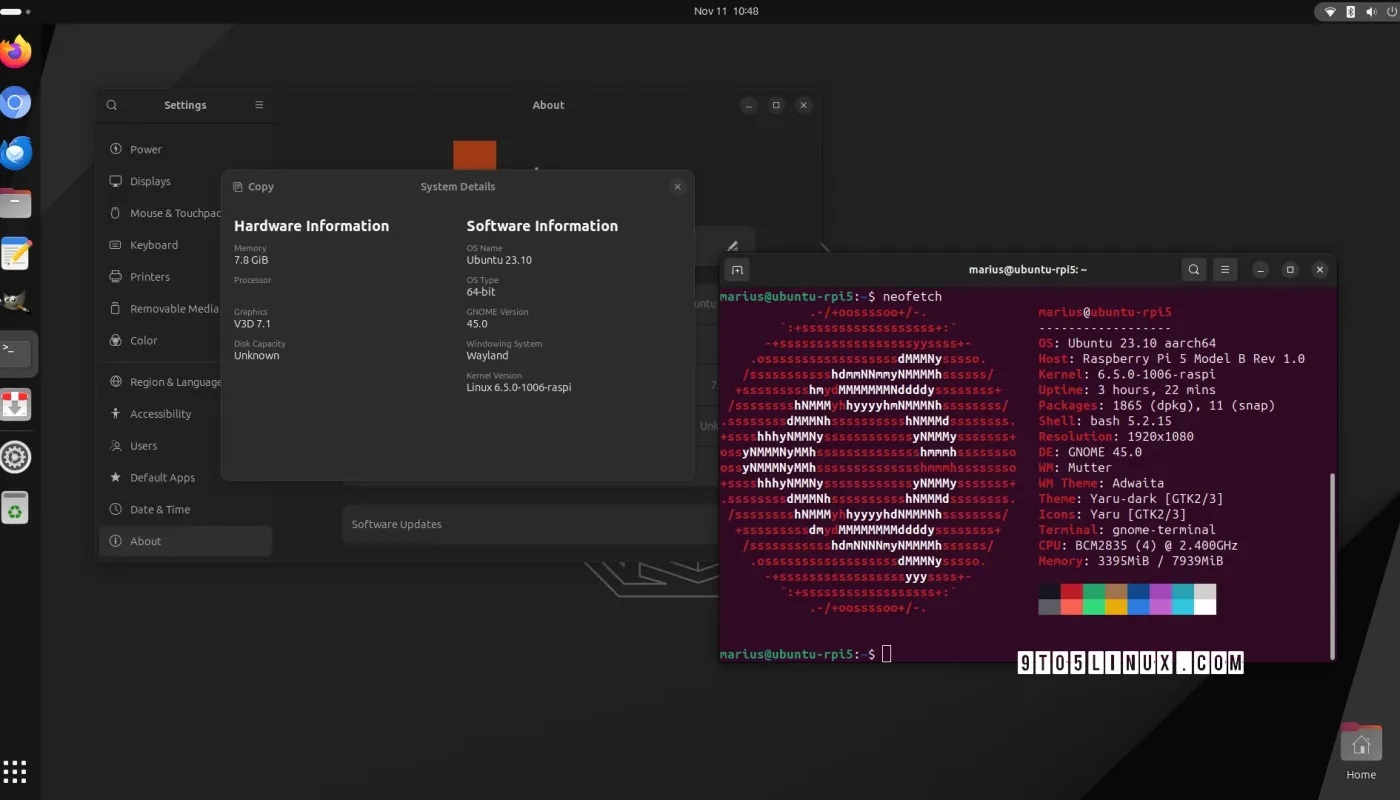The height and width of the screenshot is (800, 1400).
Task: Select About in Settings sidebar
Action: click(x=186, y=541)
